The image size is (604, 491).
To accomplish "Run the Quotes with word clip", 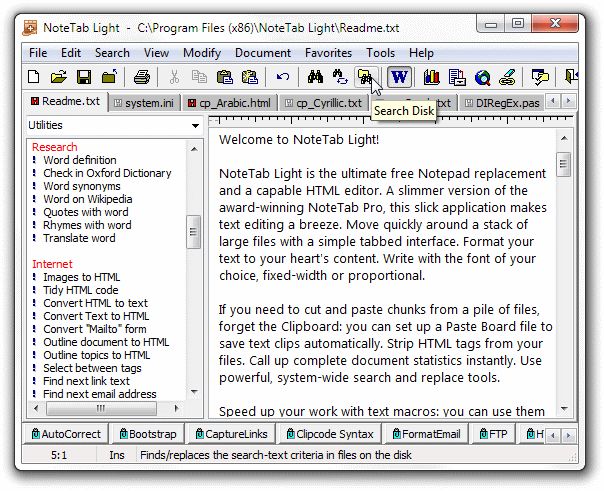I will 86,212.
